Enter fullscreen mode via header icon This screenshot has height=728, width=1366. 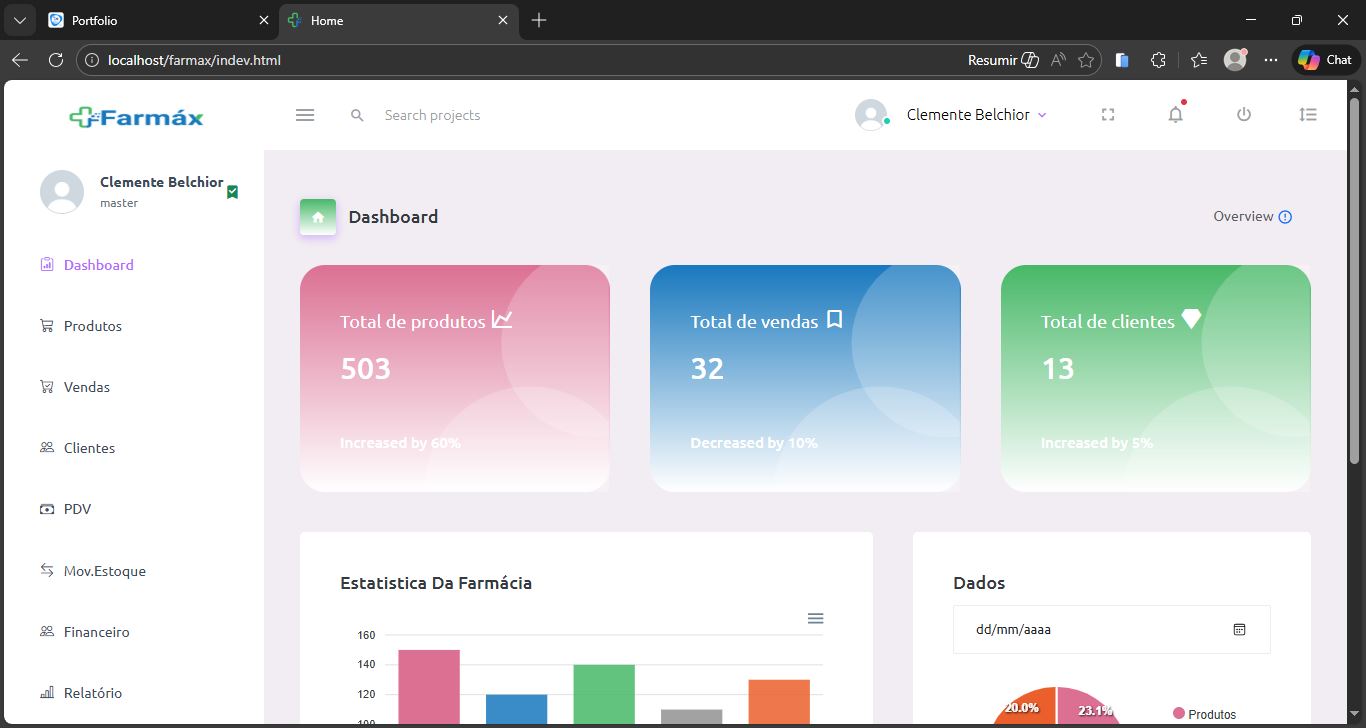click(x=1107, y=115)
